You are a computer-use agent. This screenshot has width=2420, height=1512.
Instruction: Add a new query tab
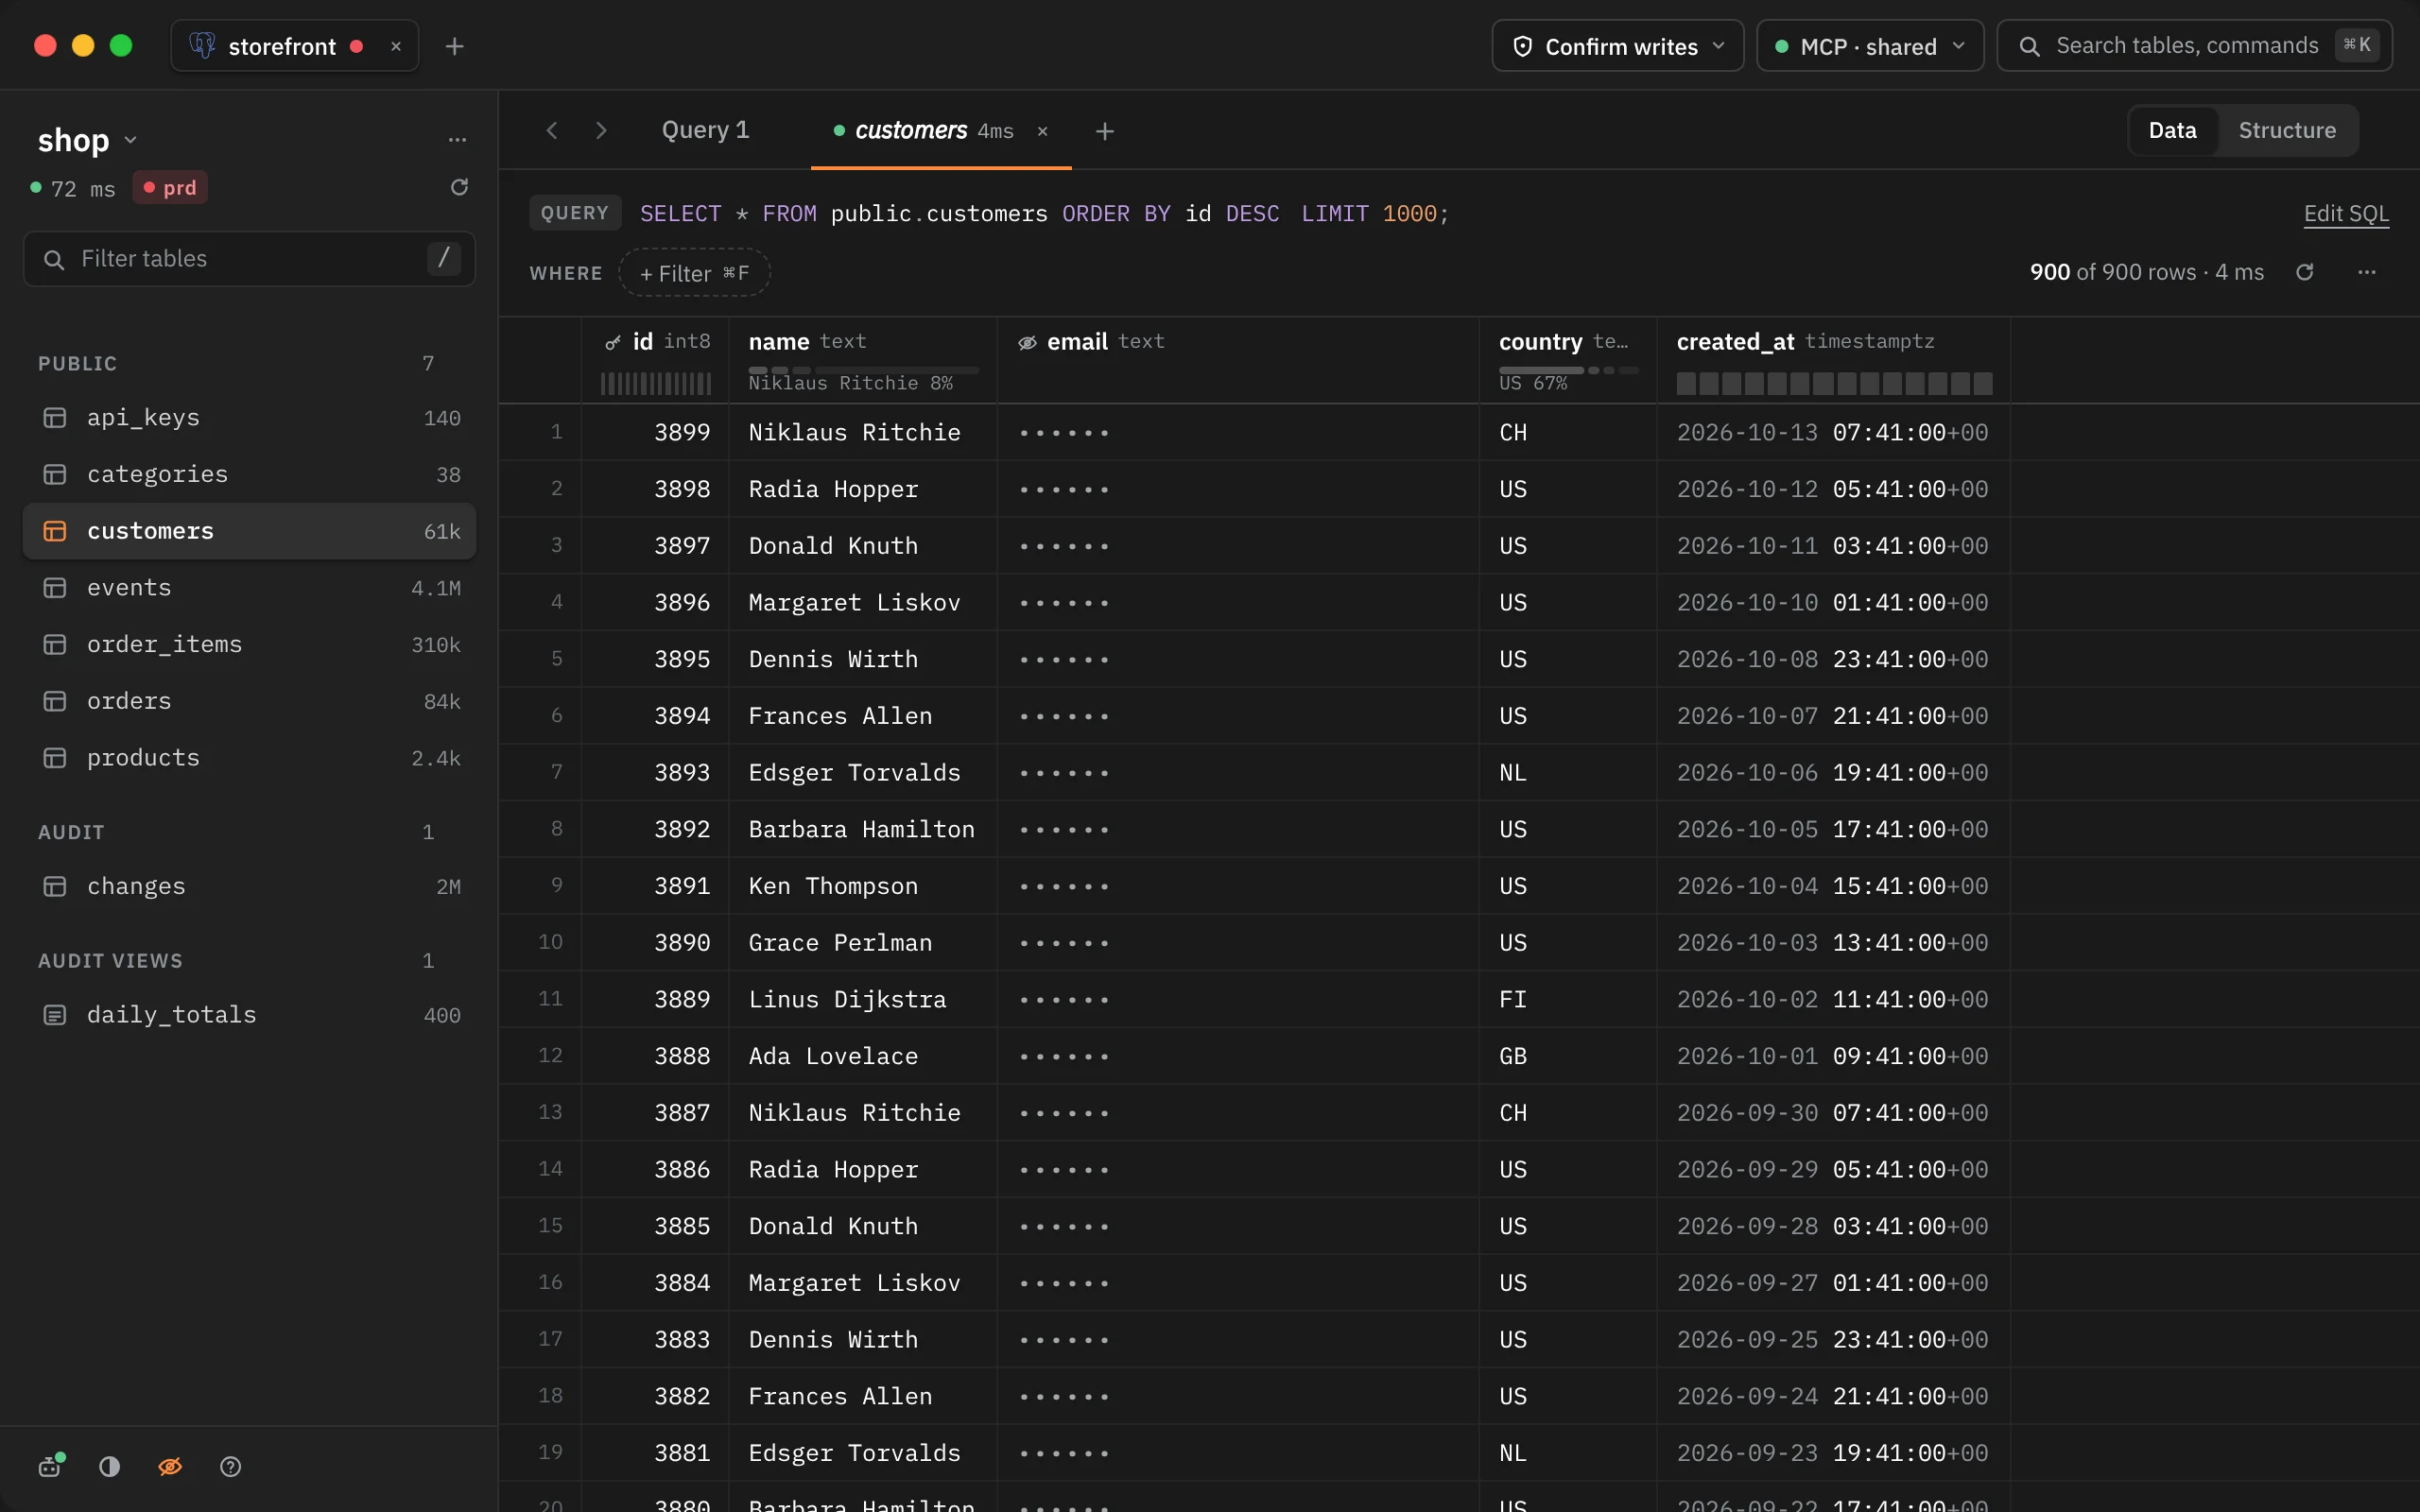pyautogui.click(x=1104, y=131)
